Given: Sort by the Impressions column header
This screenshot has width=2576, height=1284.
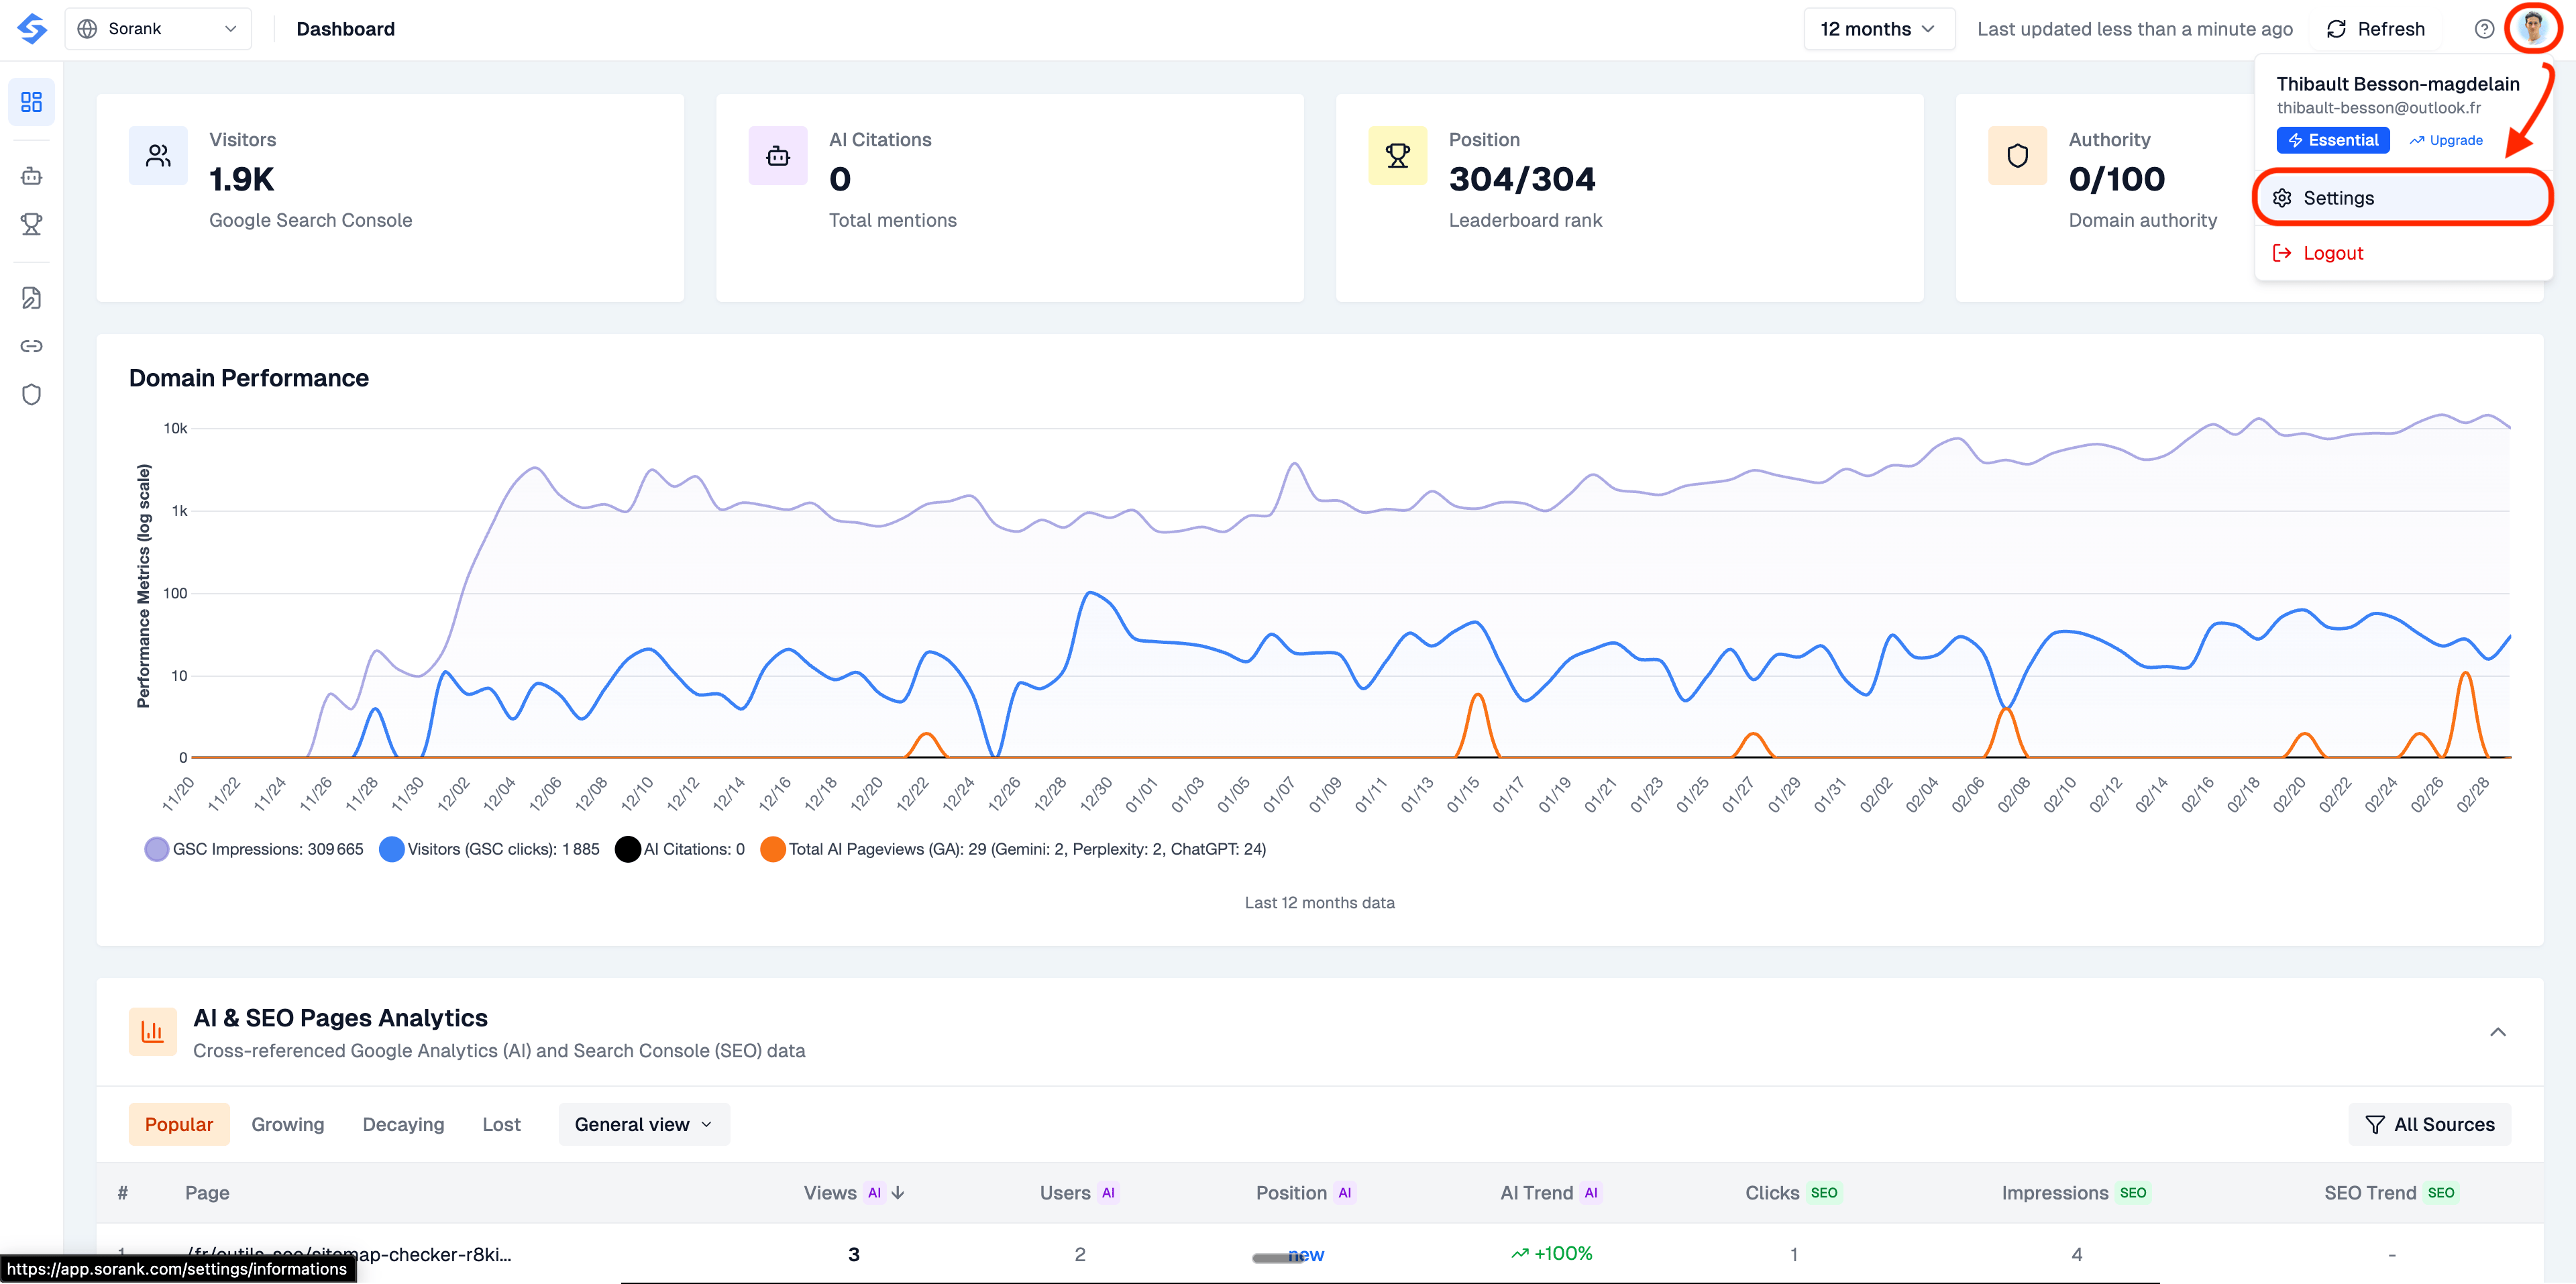Looking at the screenshot, I should pyautogui.click(x=2076, y=1193).
